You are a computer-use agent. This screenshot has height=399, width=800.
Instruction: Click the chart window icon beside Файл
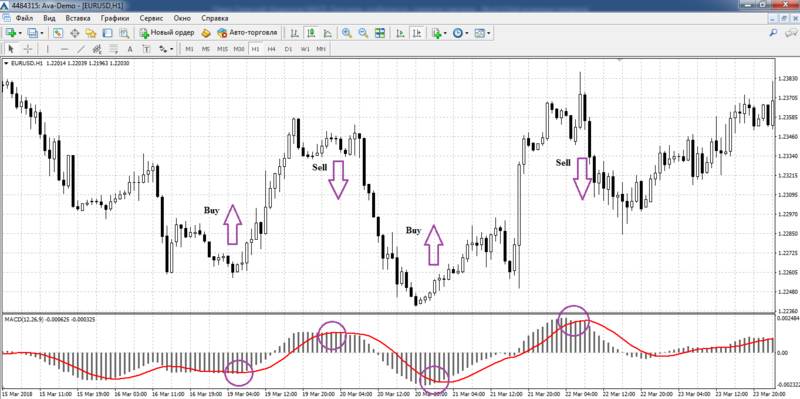click(6, 18)
